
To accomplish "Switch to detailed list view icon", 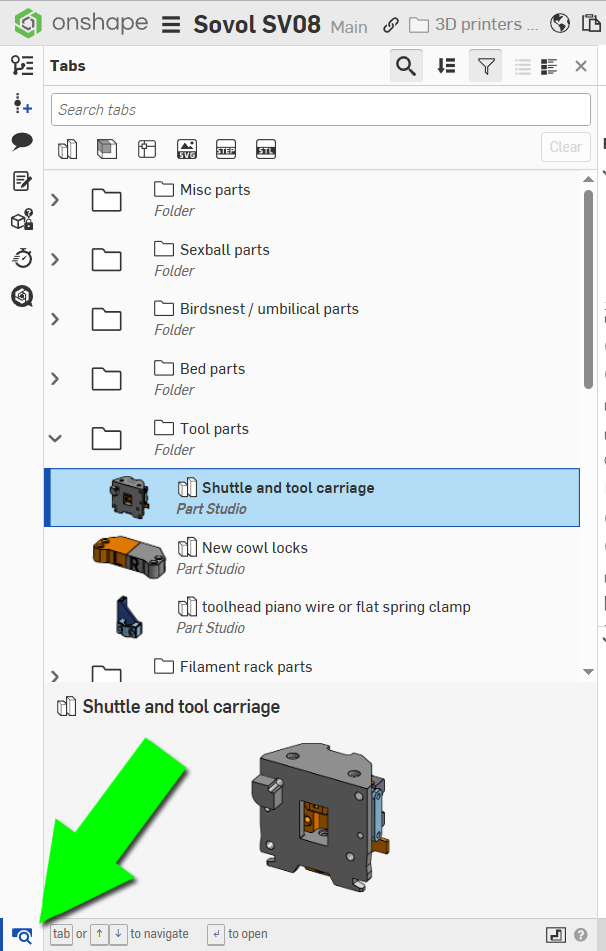I will [x=549, y=66].
